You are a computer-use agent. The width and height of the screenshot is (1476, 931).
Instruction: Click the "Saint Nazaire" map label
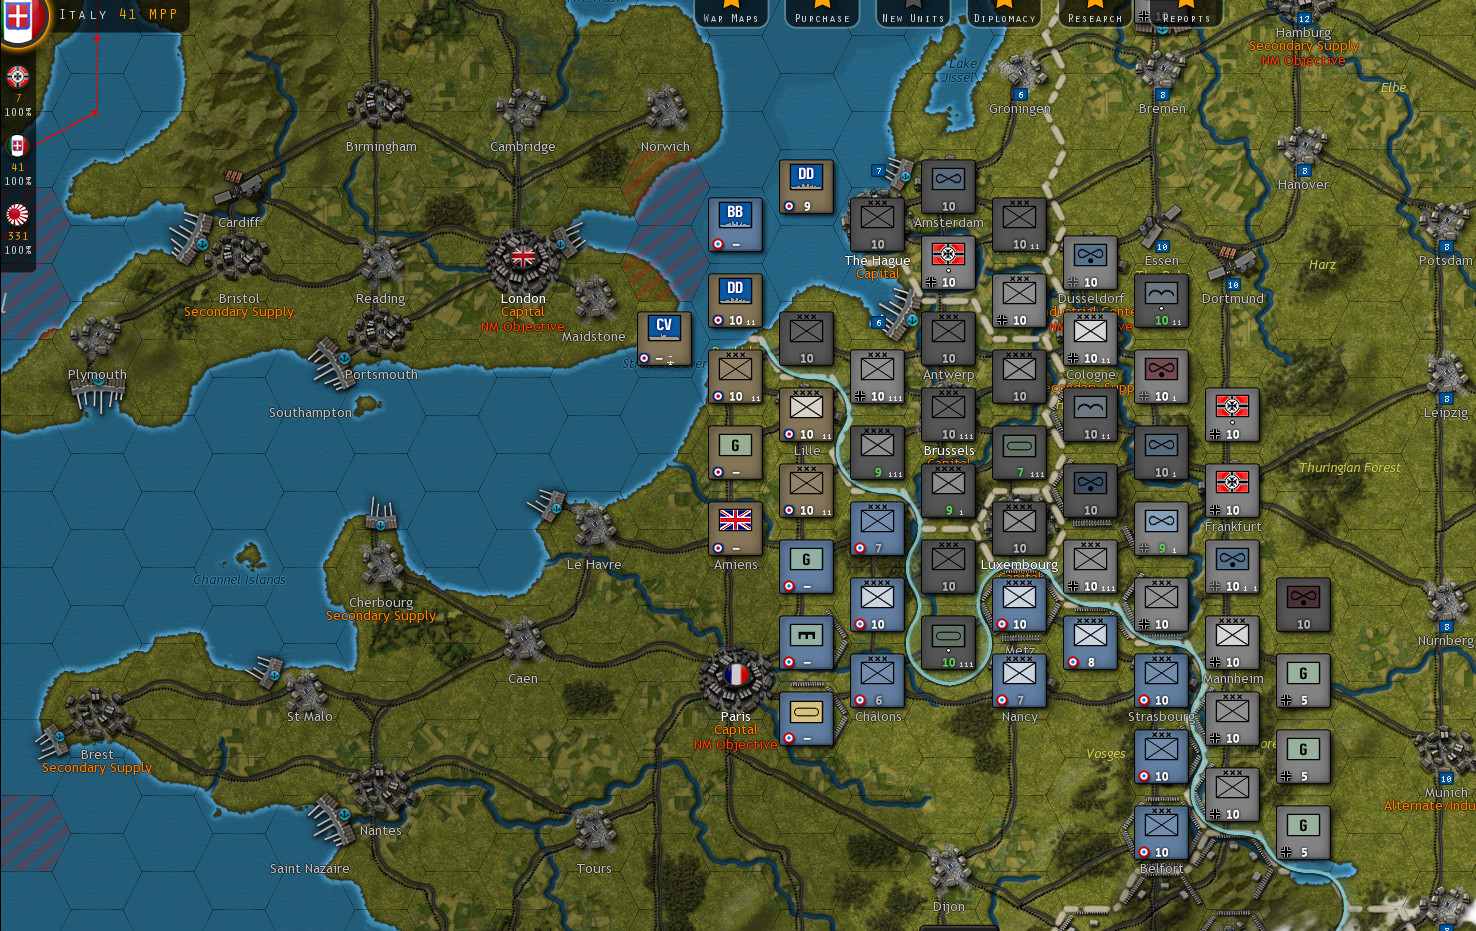point(310,868)
